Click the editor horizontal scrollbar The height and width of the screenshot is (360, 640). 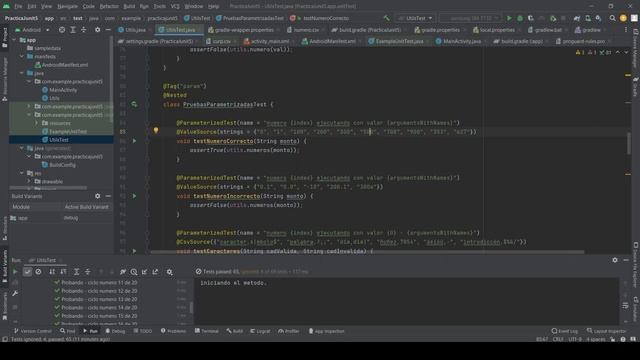(x=367, y=252)
